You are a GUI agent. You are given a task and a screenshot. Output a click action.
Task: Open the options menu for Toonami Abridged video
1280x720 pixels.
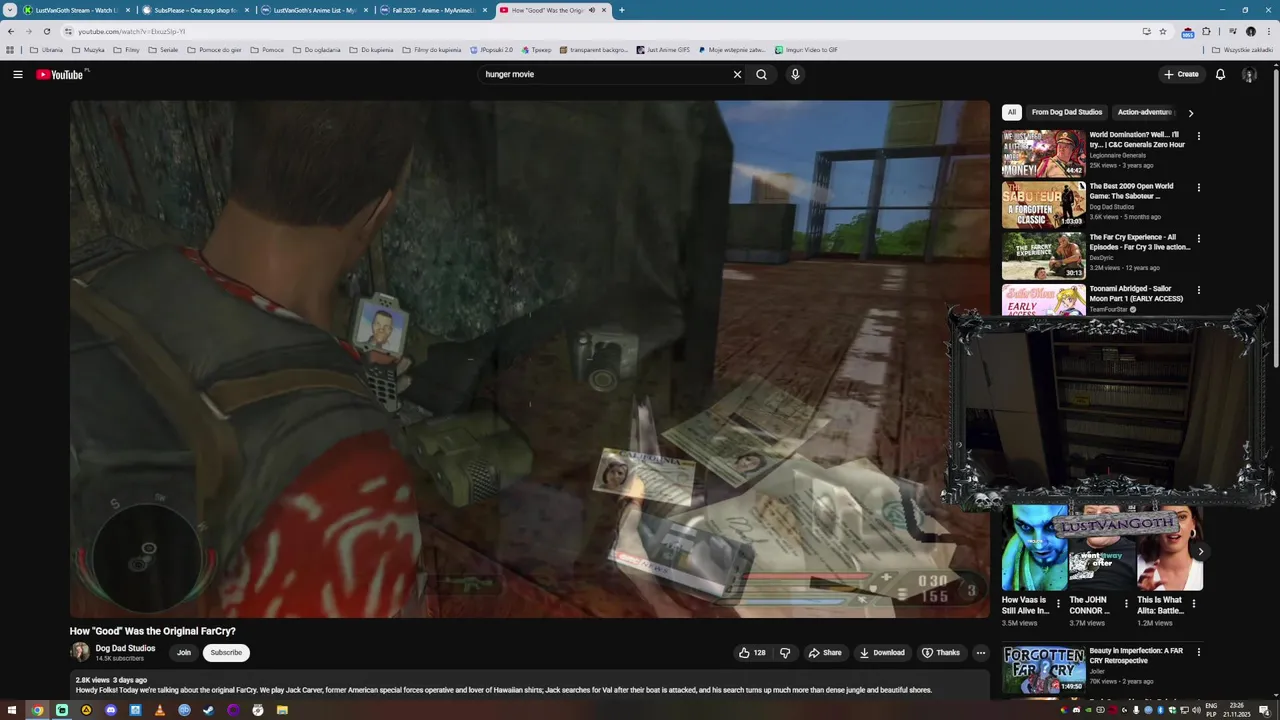coord(1199,290)
